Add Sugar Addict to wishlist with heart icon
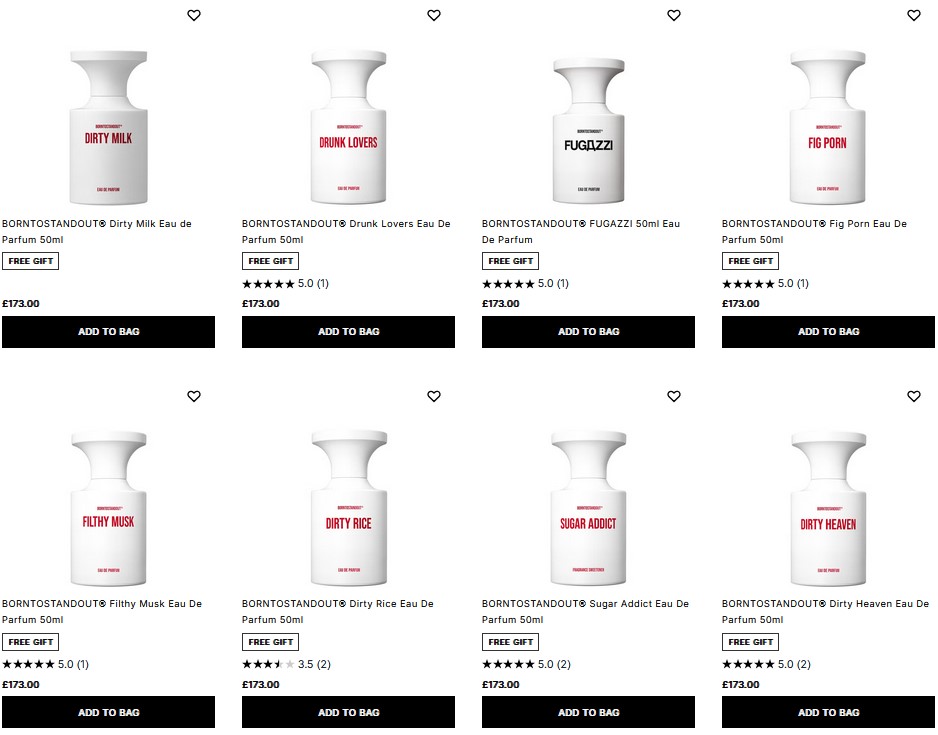938x735 pixels. click(674, 396)
